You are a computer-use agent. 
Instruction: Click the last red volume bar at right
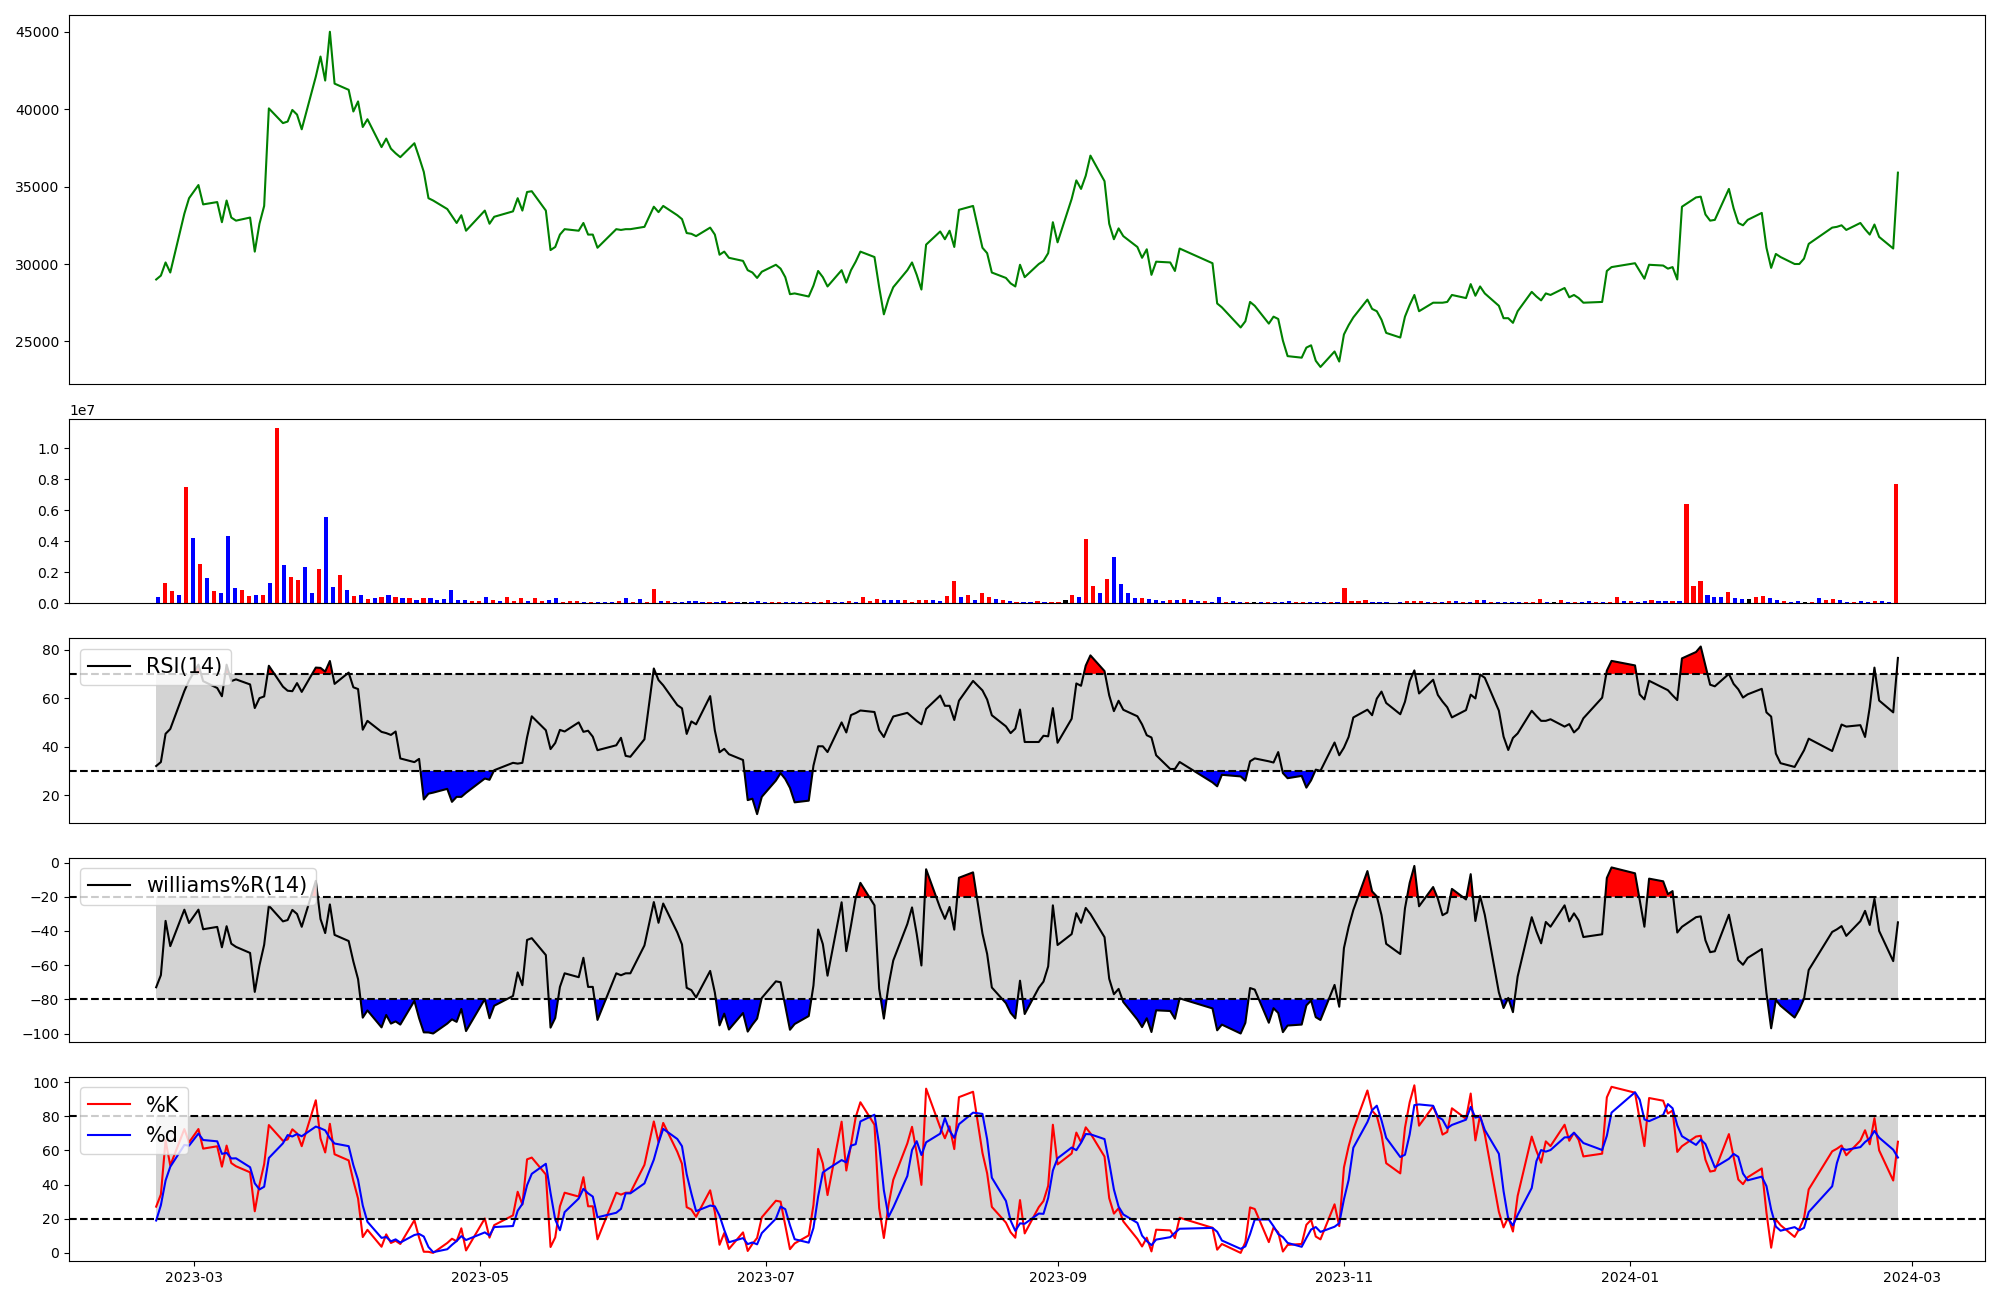(1895, 545)
